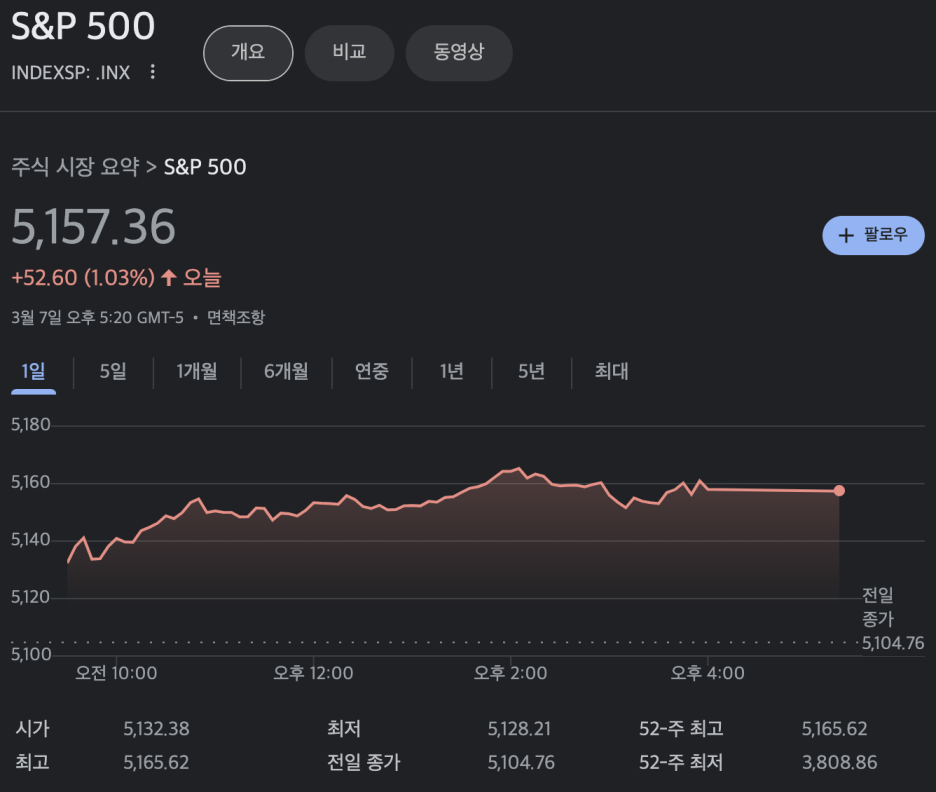Click the 시가 value 5,132.38
The width and height of the screenshot is (936, 792).
point(156,729)
